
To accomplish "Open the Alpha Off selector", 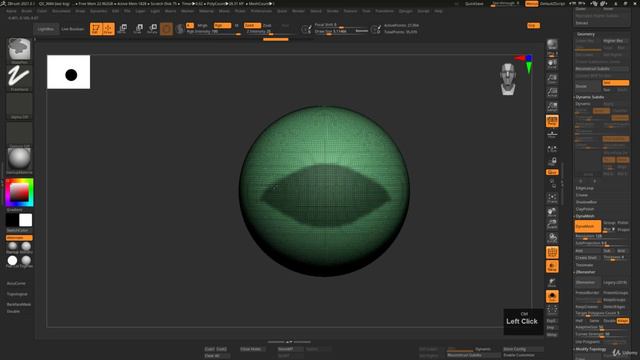I will coord(19,106).
